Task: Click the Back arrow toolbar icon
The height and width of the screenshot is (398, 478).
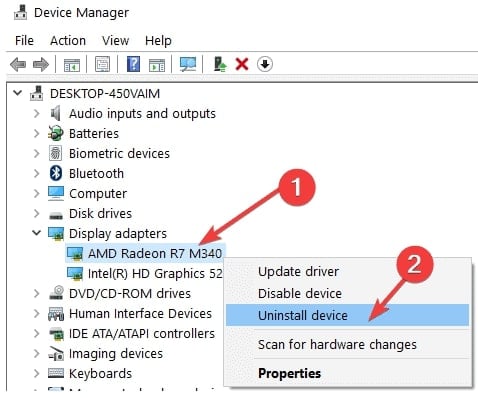Action: tap(18, 64)
